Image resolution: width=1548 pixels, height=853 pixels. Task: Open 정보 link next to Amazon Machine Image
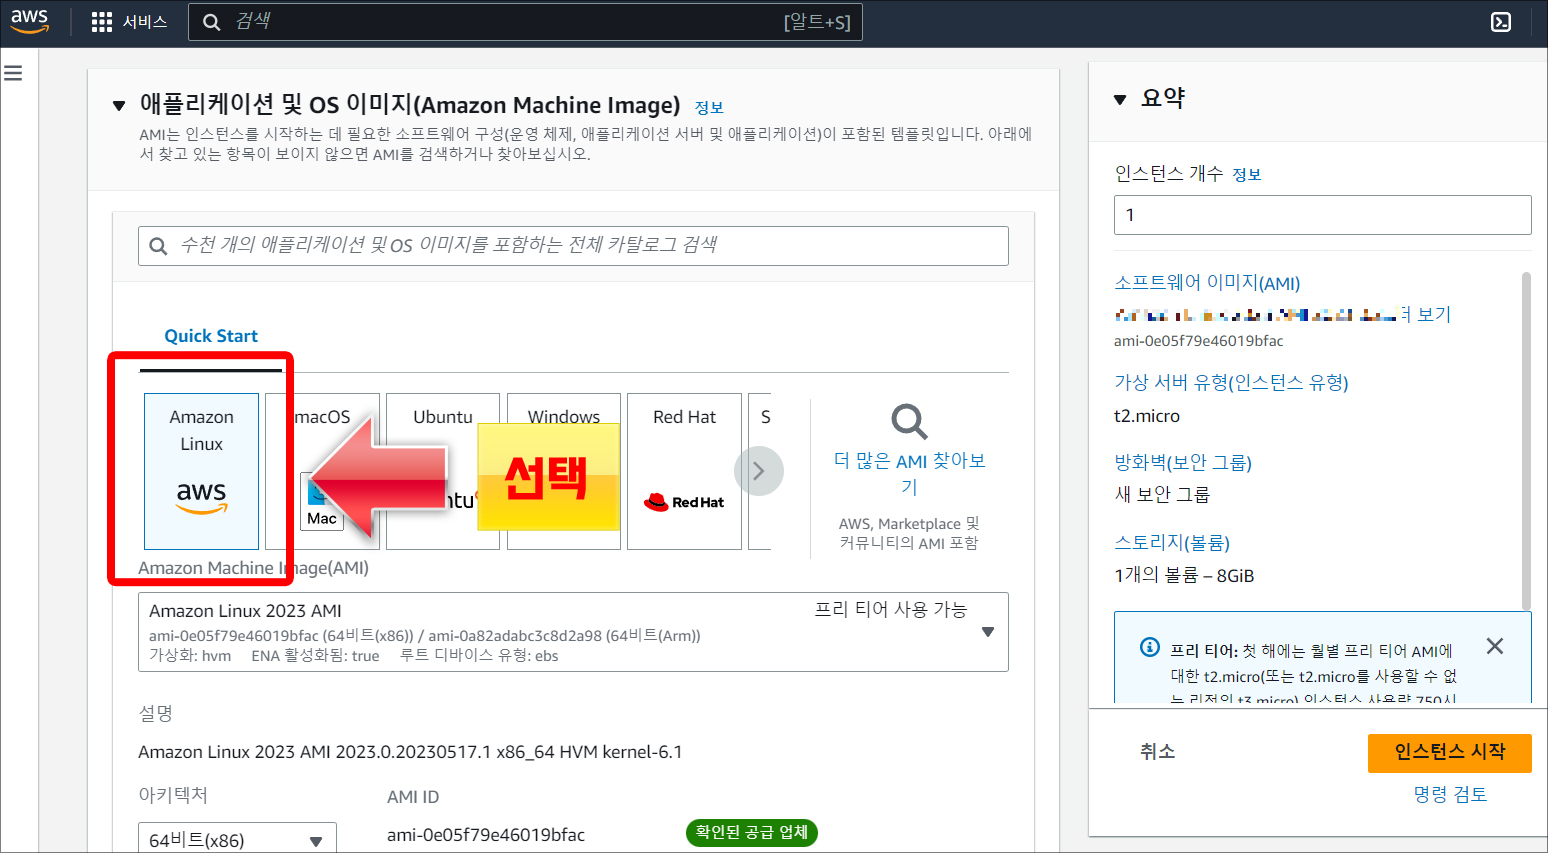tap(709, 107)
